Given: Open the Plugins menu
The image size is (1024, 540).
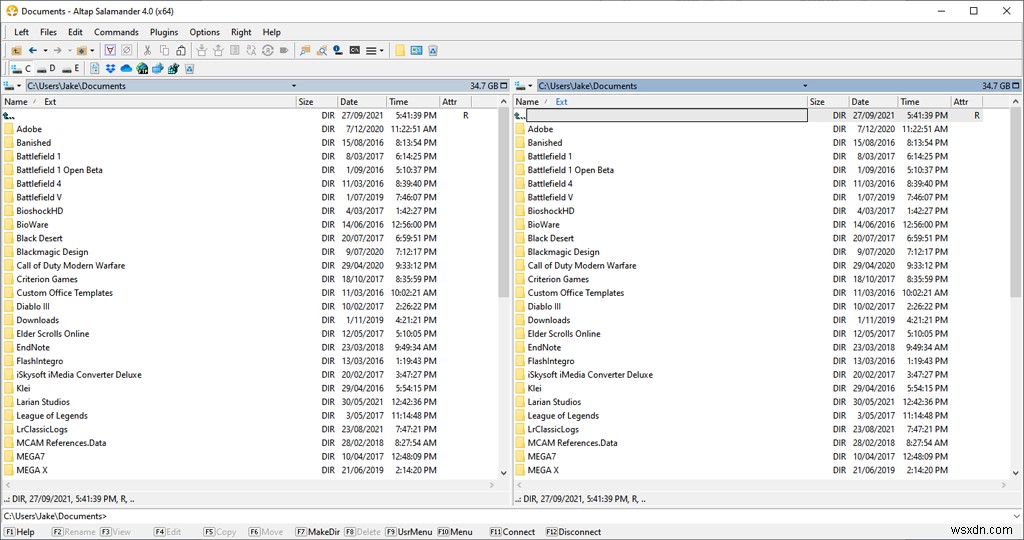Looking at the screenshot, I should pyautogui.click(x=164, y=32).
